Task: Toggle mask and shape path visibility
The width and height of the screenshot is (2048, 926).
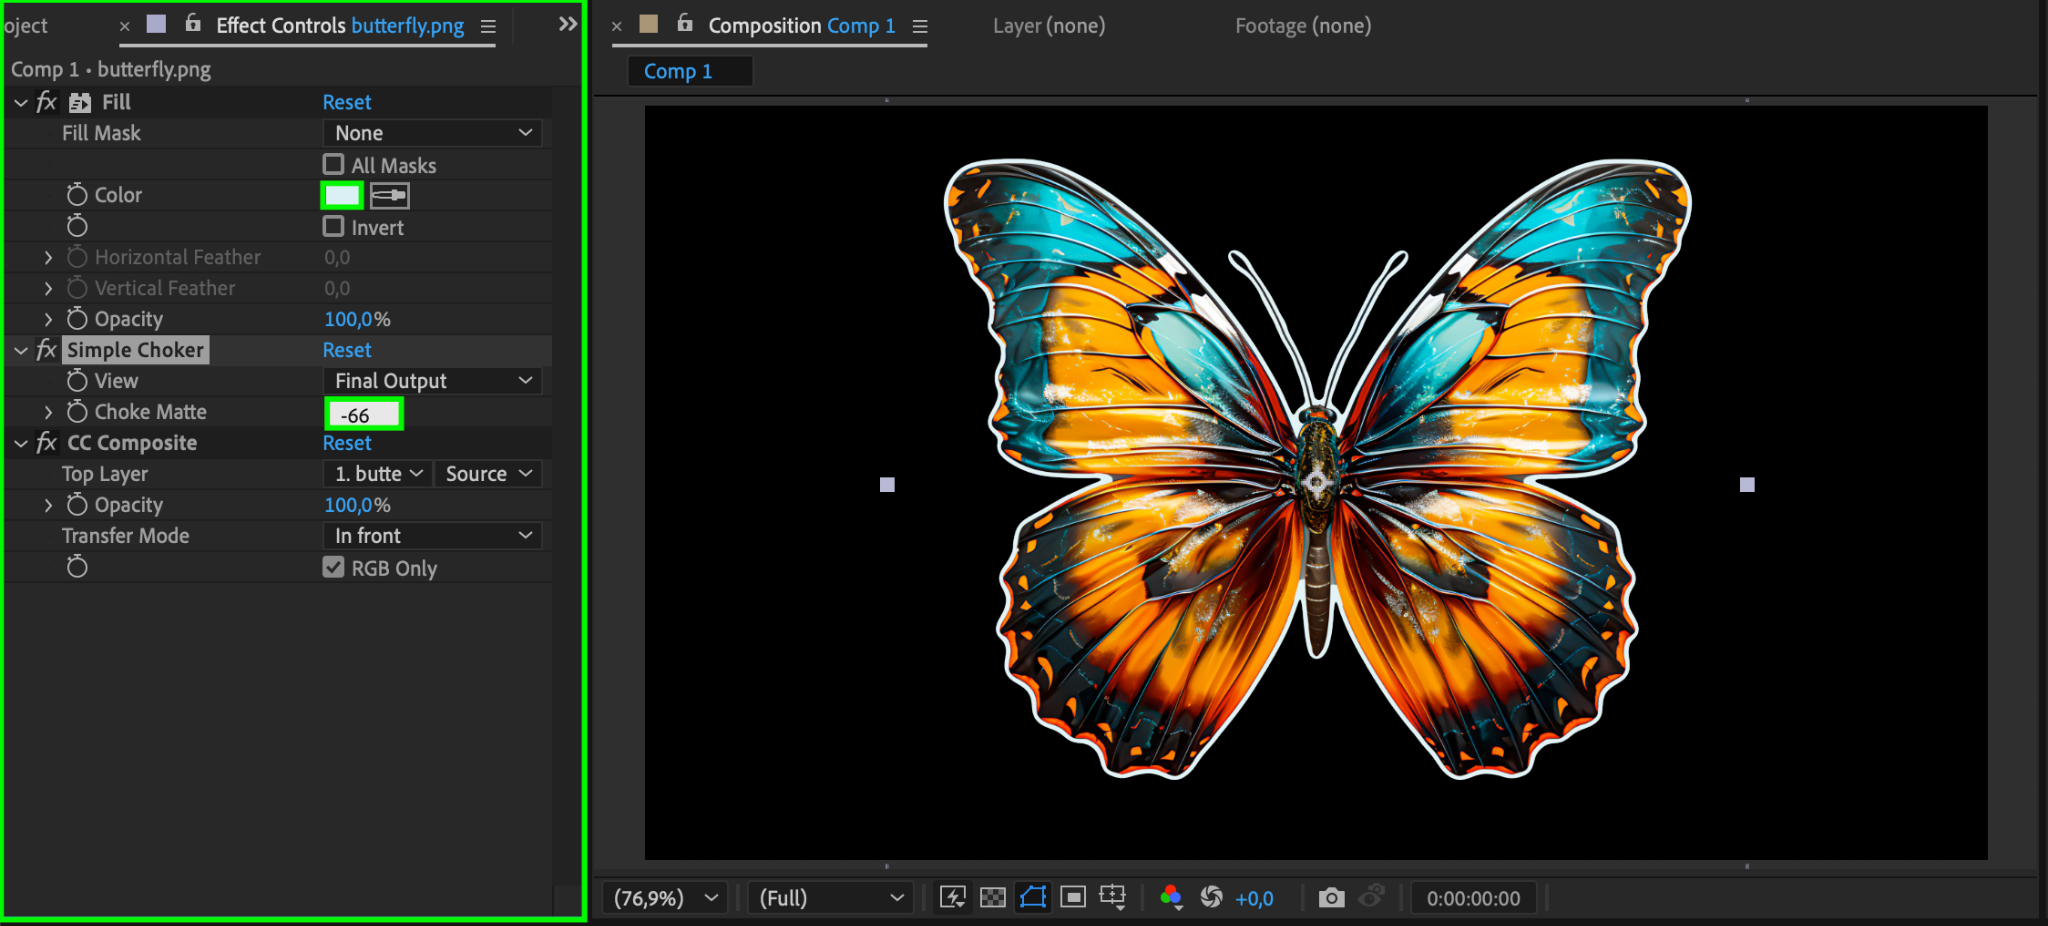Action: [1033, 897]
